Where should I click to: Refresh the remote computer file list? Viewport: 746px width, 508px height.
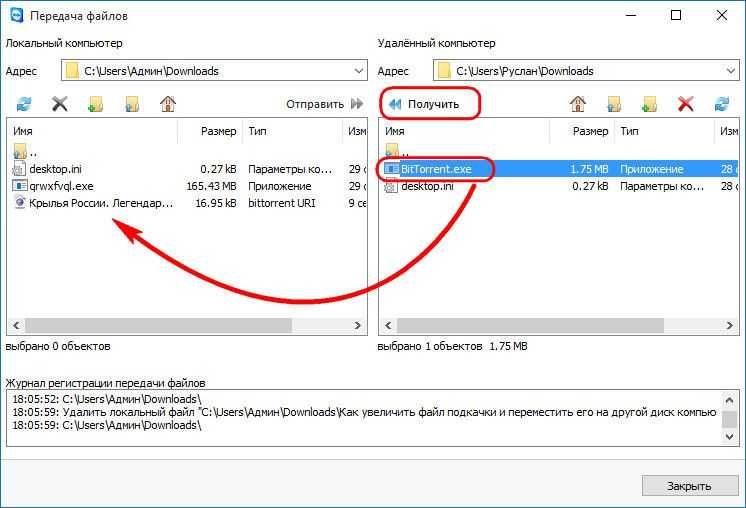click(x=721, y=104)
